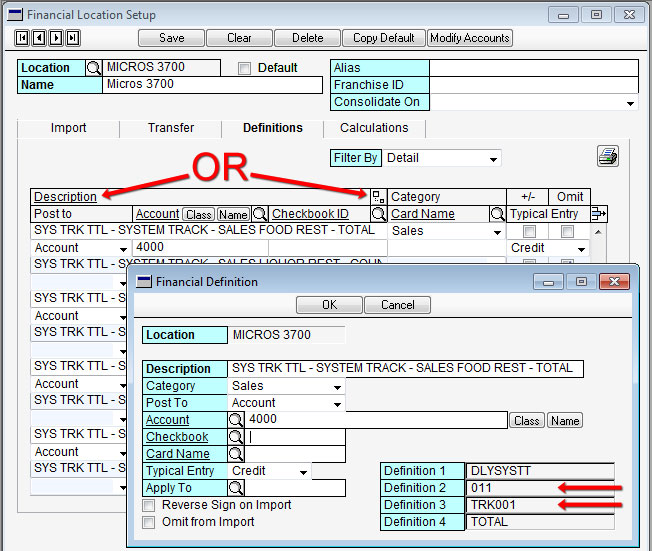Open Typical Entry Credit dropdown in dialog

click(x=303, y=472)
